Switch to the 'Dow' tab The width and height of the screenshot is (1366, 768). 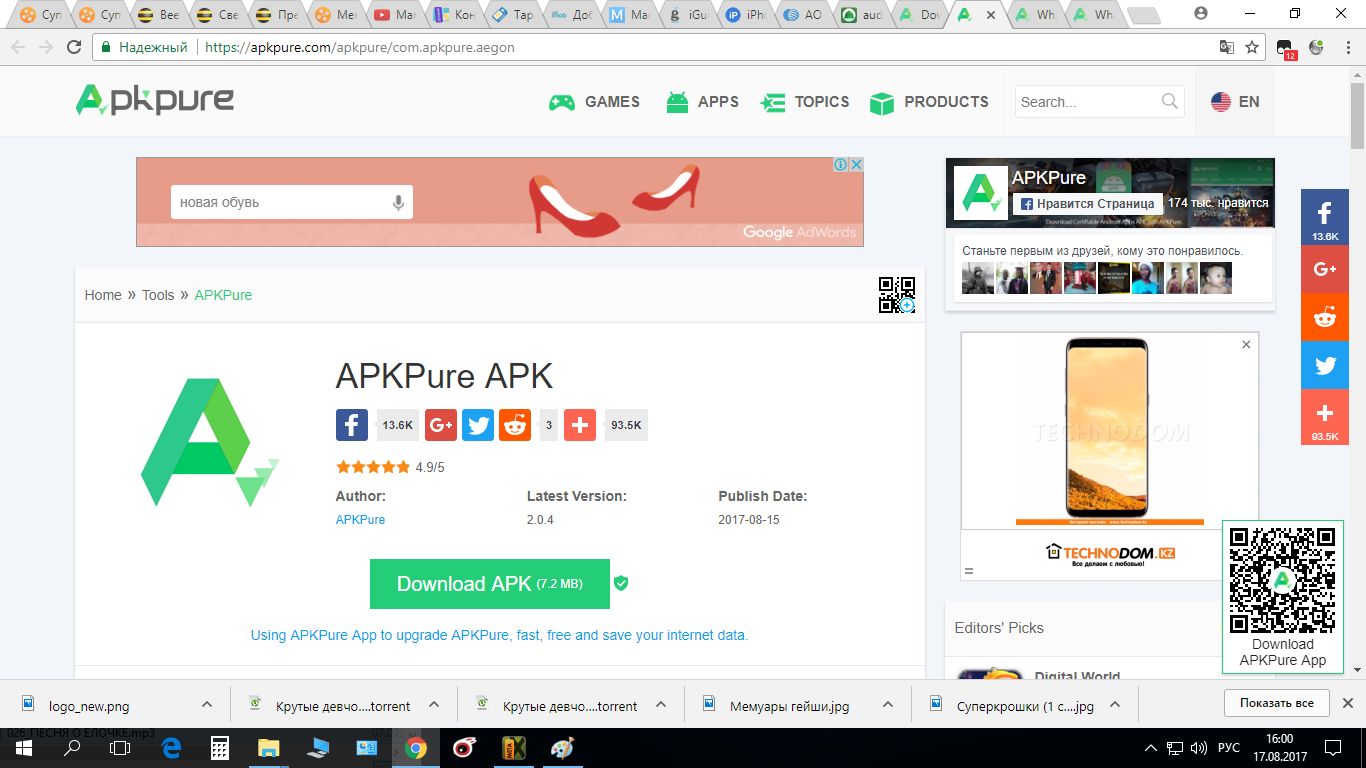[920, 15]
